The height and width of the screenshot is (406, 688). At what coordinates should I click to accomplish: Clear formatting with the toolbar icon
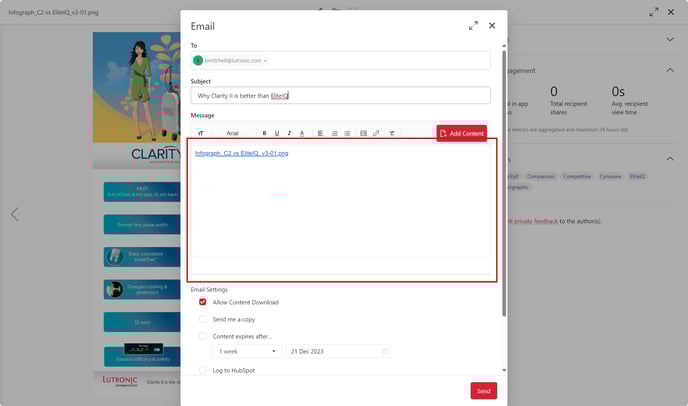click(392, 133)
